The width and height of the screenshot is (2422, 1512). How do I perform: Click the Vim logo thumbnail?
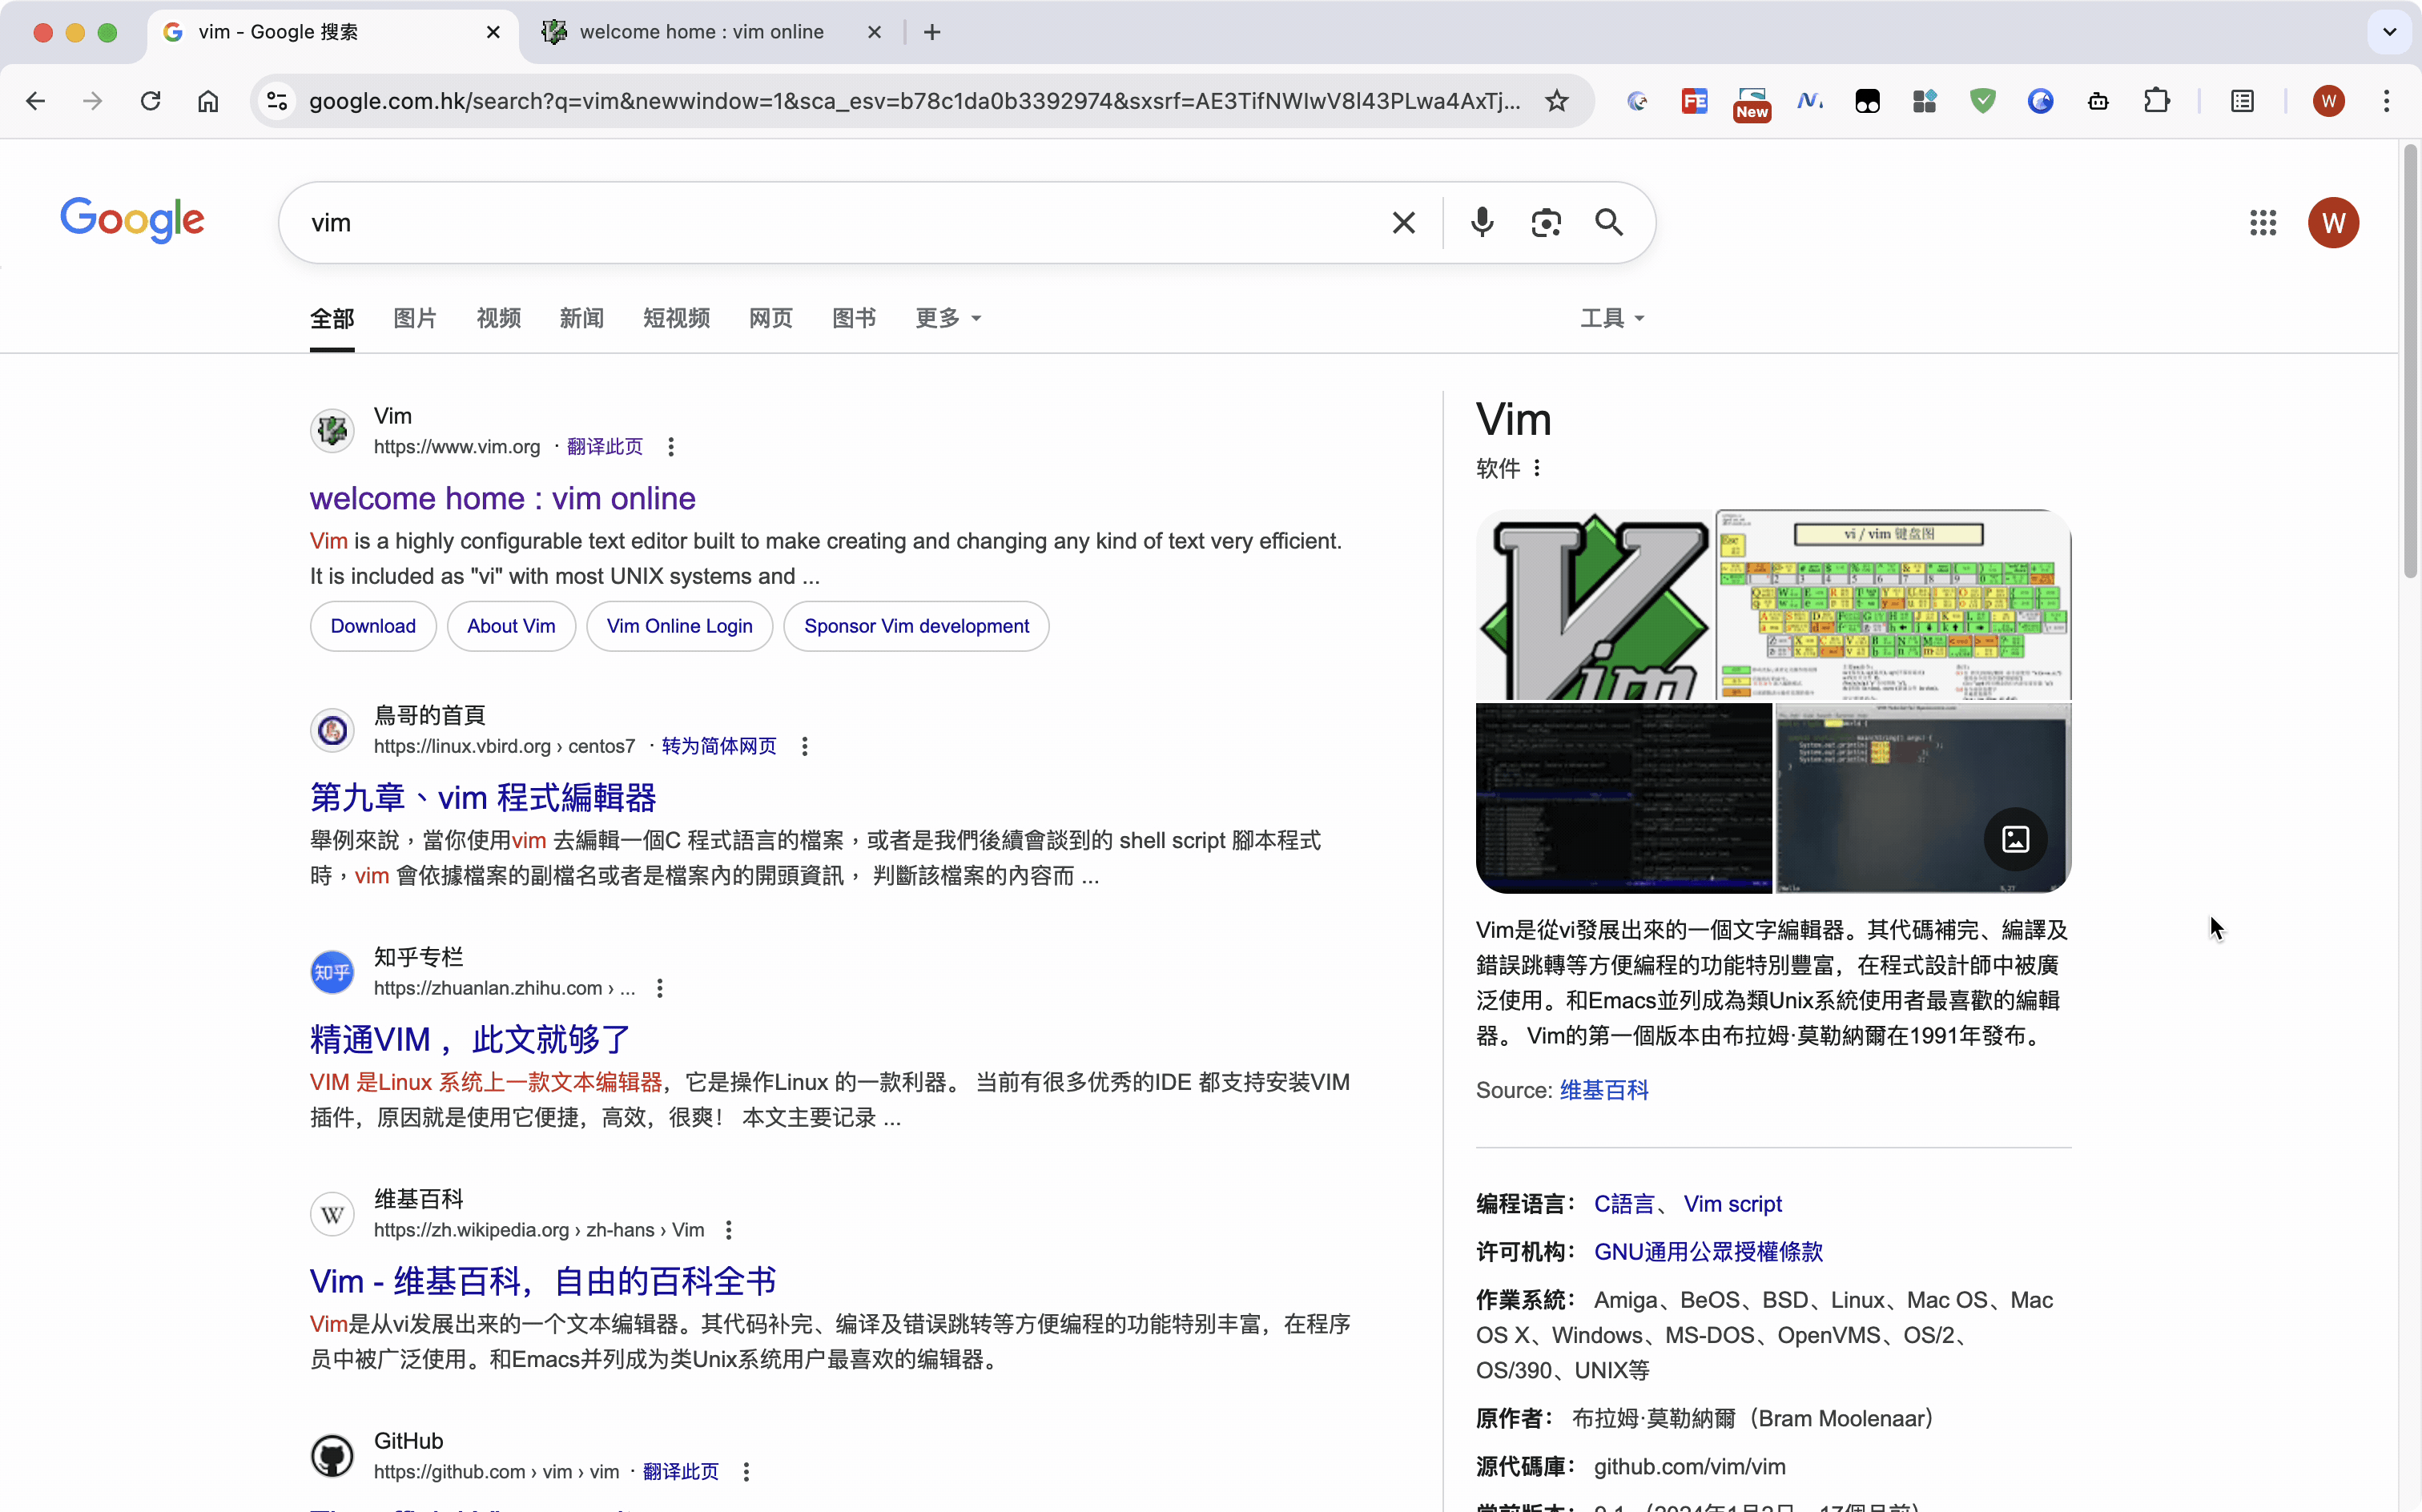tap(1594, 605)
